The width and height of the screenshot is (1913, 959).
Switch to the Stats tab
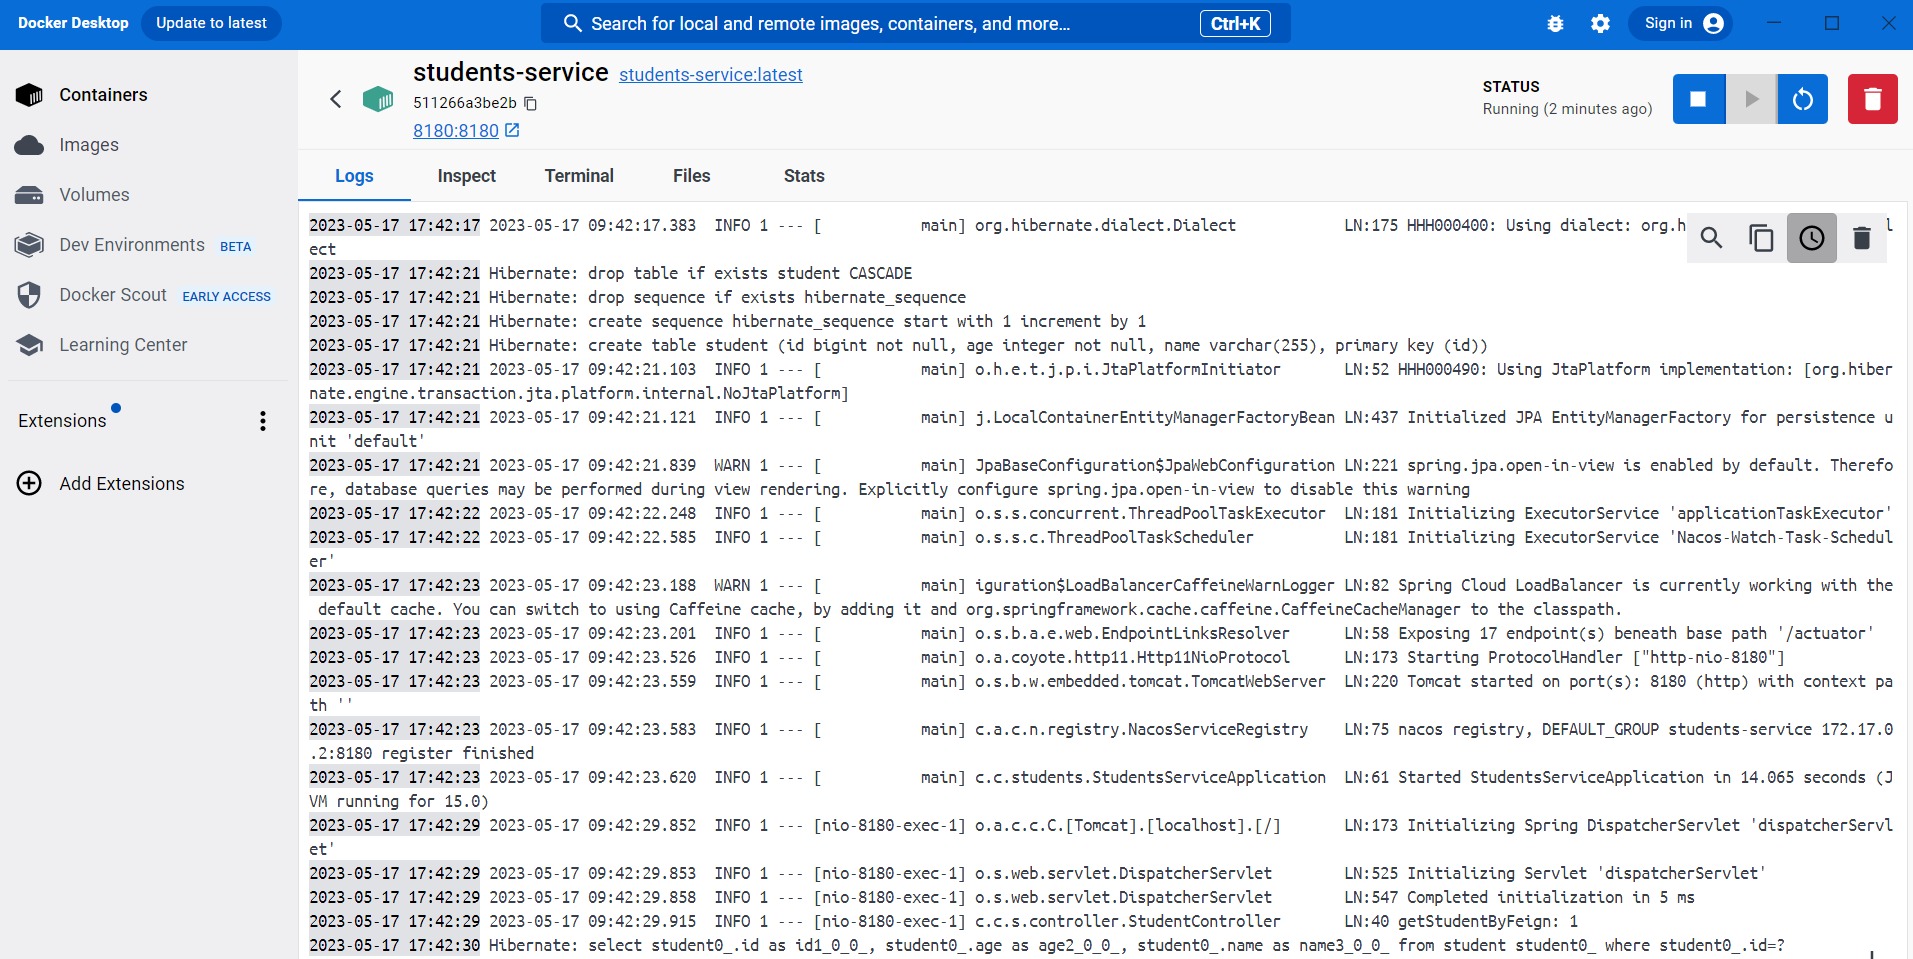point(803,175)
